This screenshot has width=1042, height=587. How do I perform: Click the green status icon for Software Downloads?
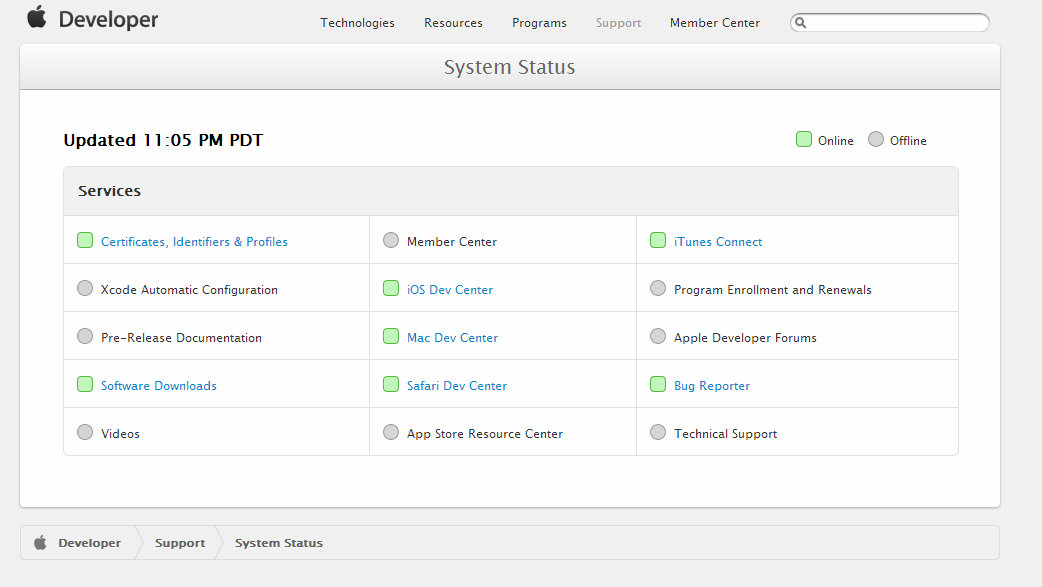coord(85,384)
